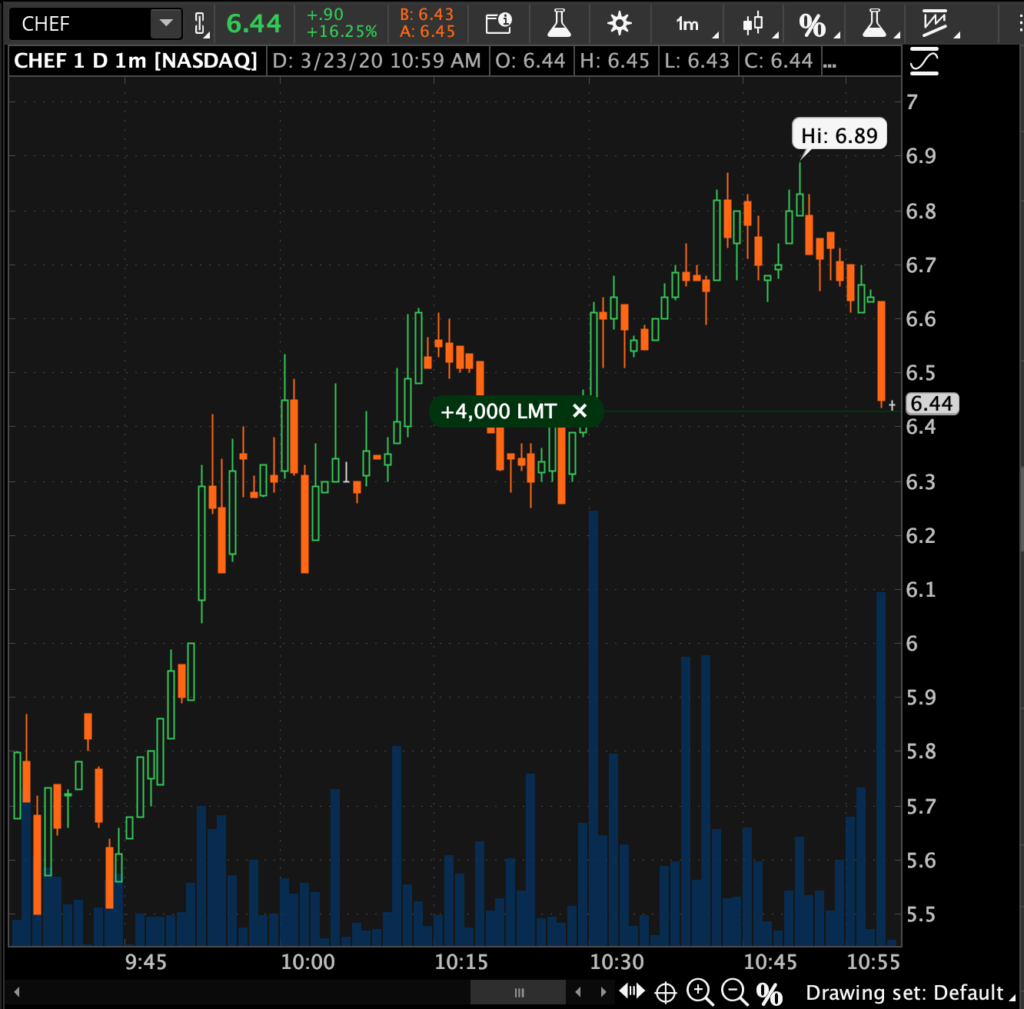Open the symbol link (clipboard) selector
Screen dimensions: 1024x1009
point(200,24)
